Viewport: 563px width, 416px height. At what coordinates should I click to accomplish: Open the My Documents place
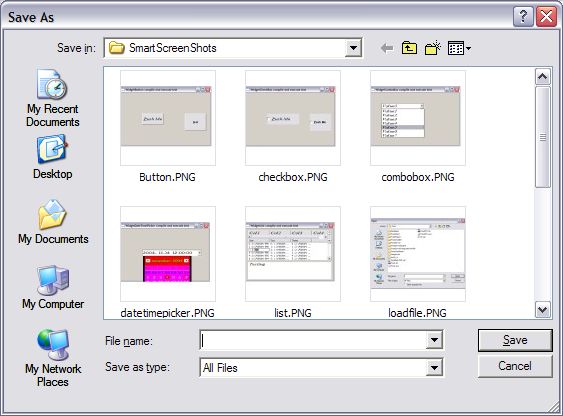(x=53, y=222)
